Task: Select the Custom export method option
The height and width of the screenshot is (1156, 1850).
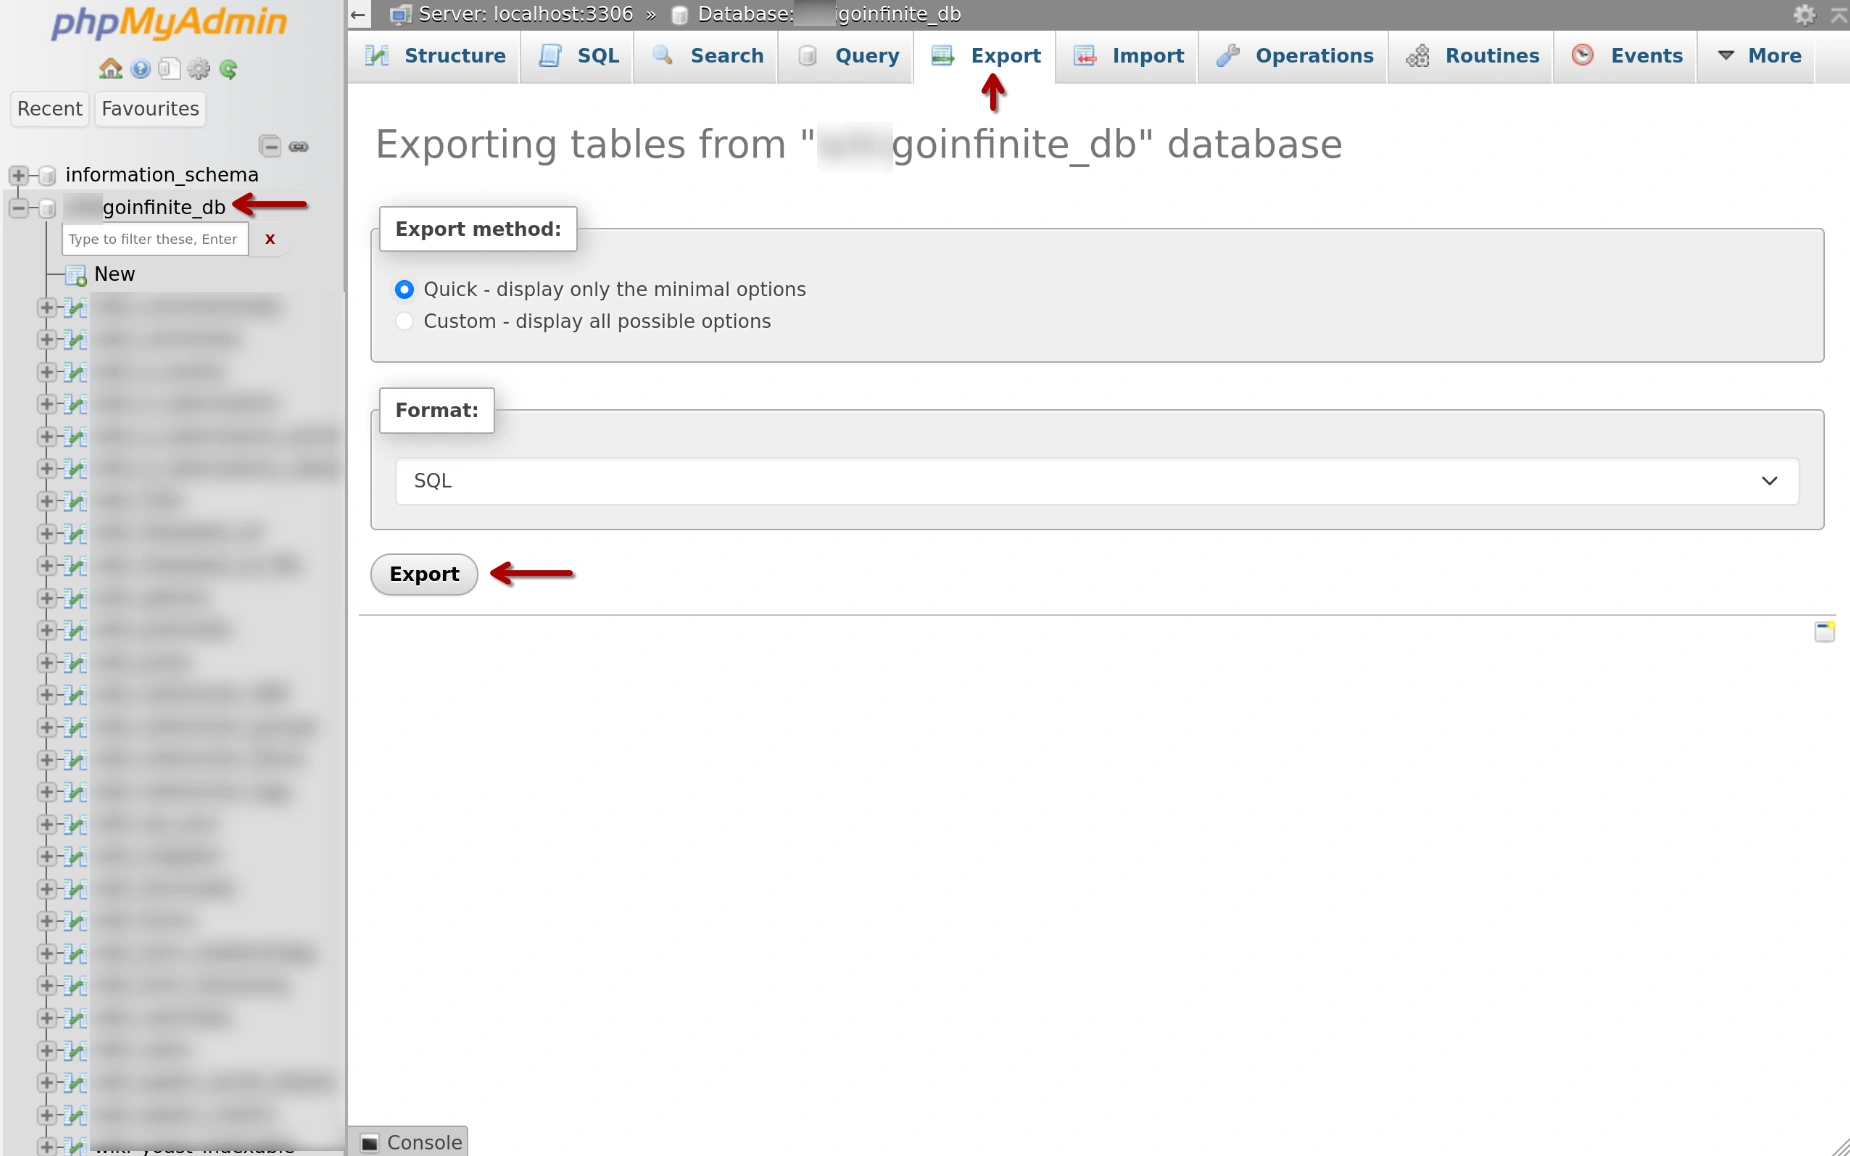Action: pyautogui.click(x=404, y=321)
